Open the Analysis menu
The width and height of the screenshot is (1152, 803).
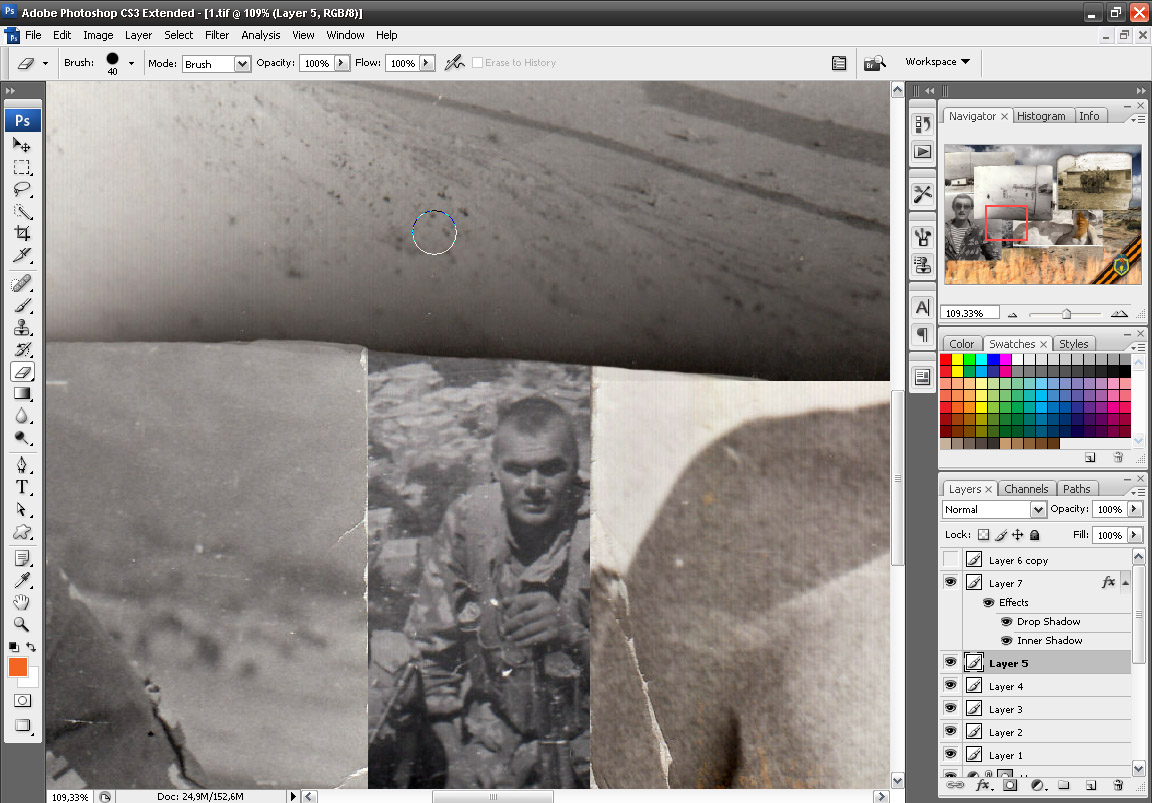[x=261, y=35]
